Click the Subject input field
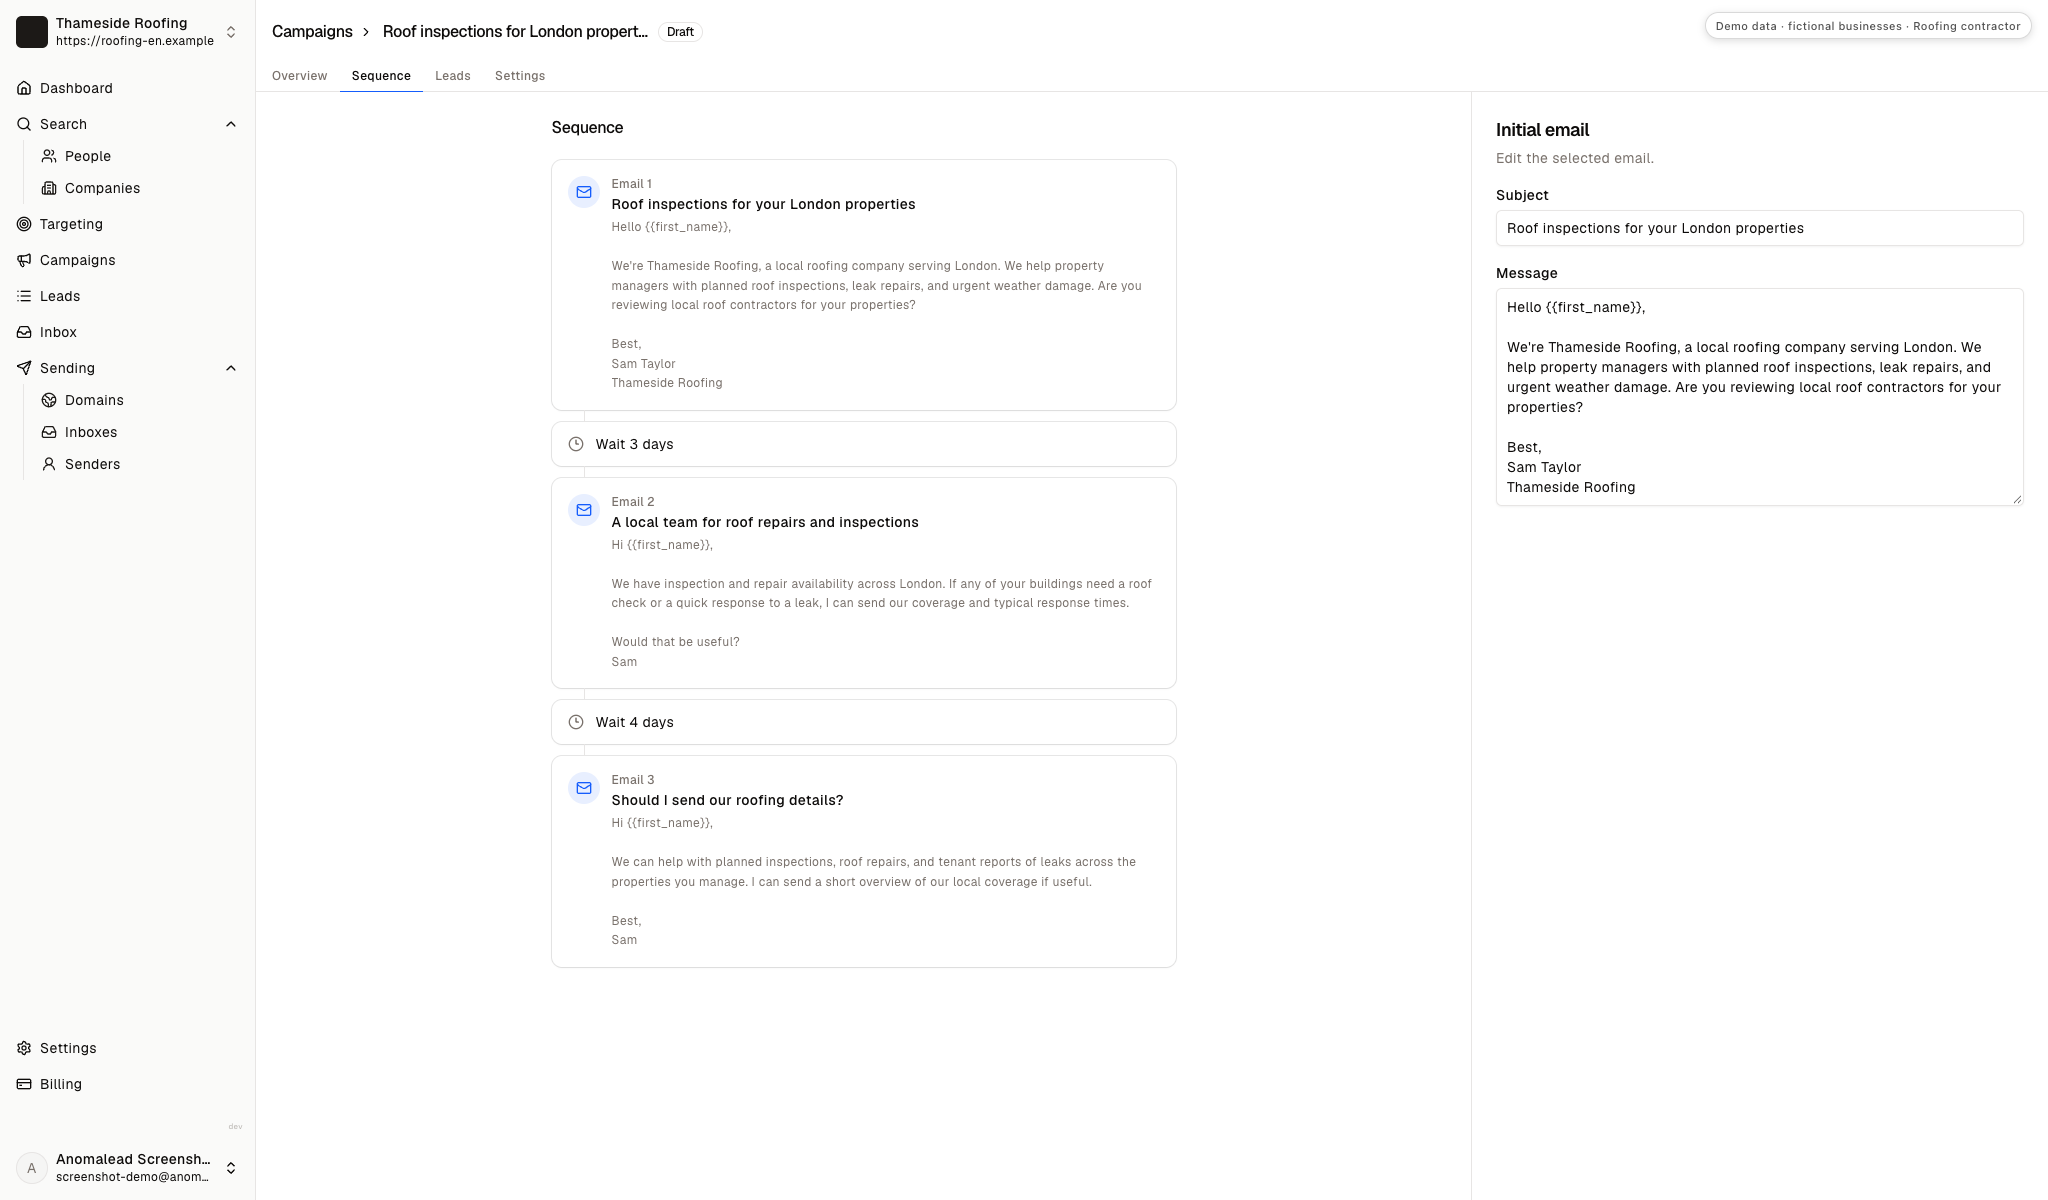The image size is (2048, 1200). click(x=1759, y=228)
